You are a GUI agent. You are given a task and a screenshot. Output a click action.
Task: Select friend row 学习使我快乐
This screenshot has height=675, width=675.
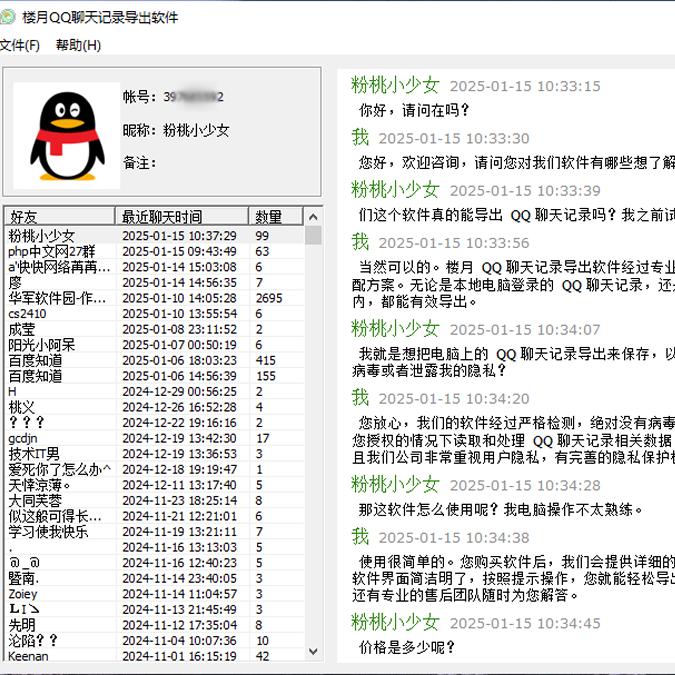(x=154, y=532)
